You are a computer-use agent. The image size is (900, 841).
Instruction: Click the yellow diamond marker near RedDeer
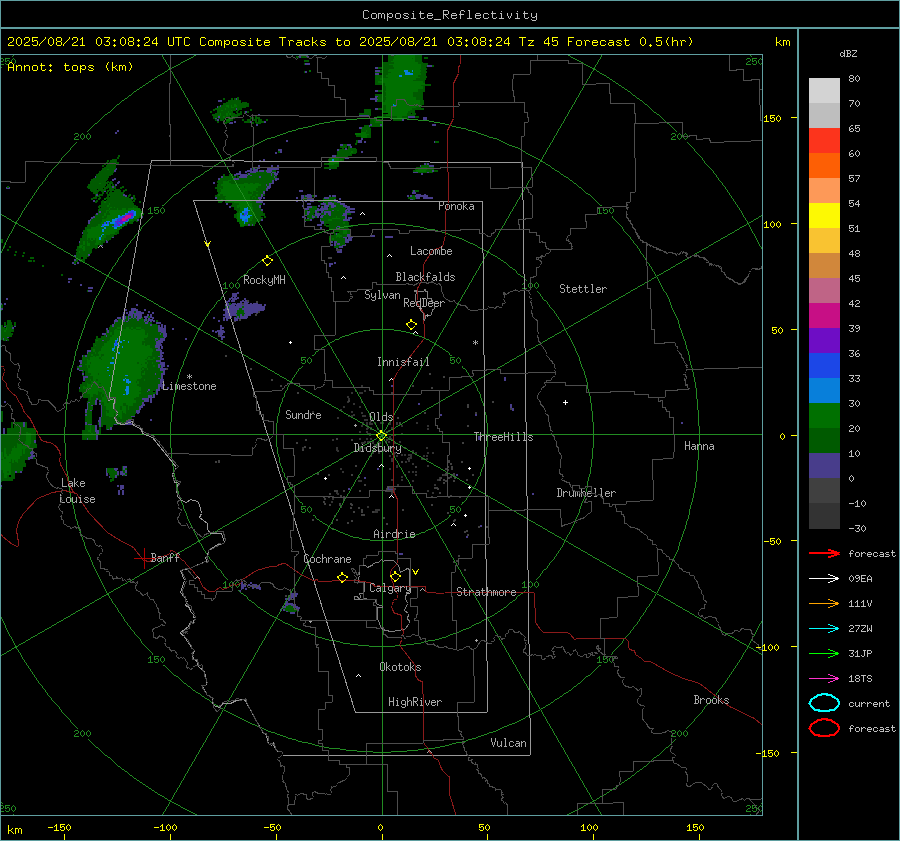pos(411,325)
